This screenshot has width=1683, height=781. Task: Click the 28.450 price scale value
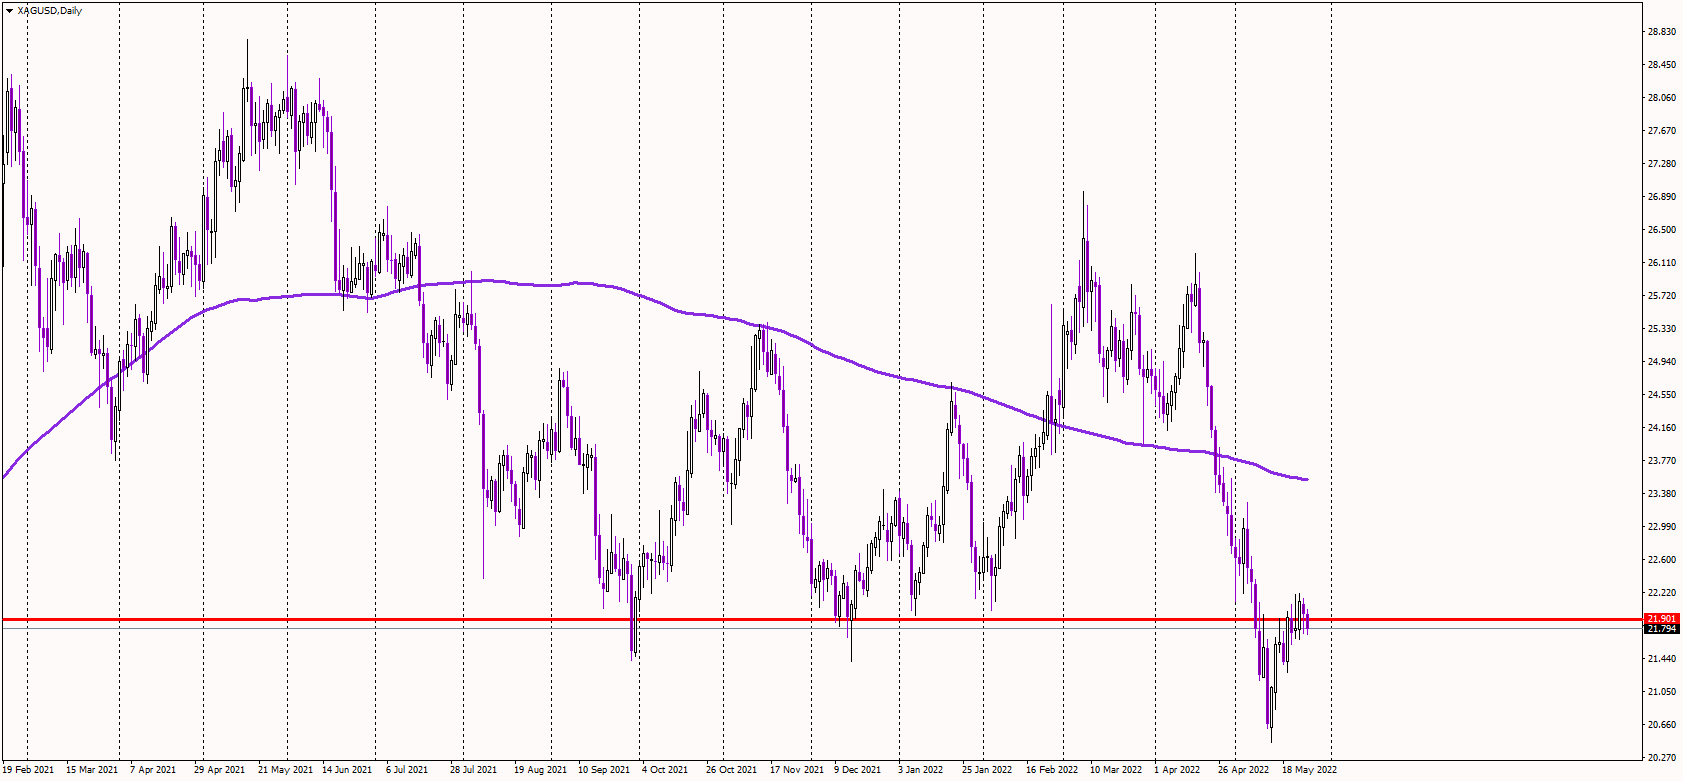coord(1662,65)
